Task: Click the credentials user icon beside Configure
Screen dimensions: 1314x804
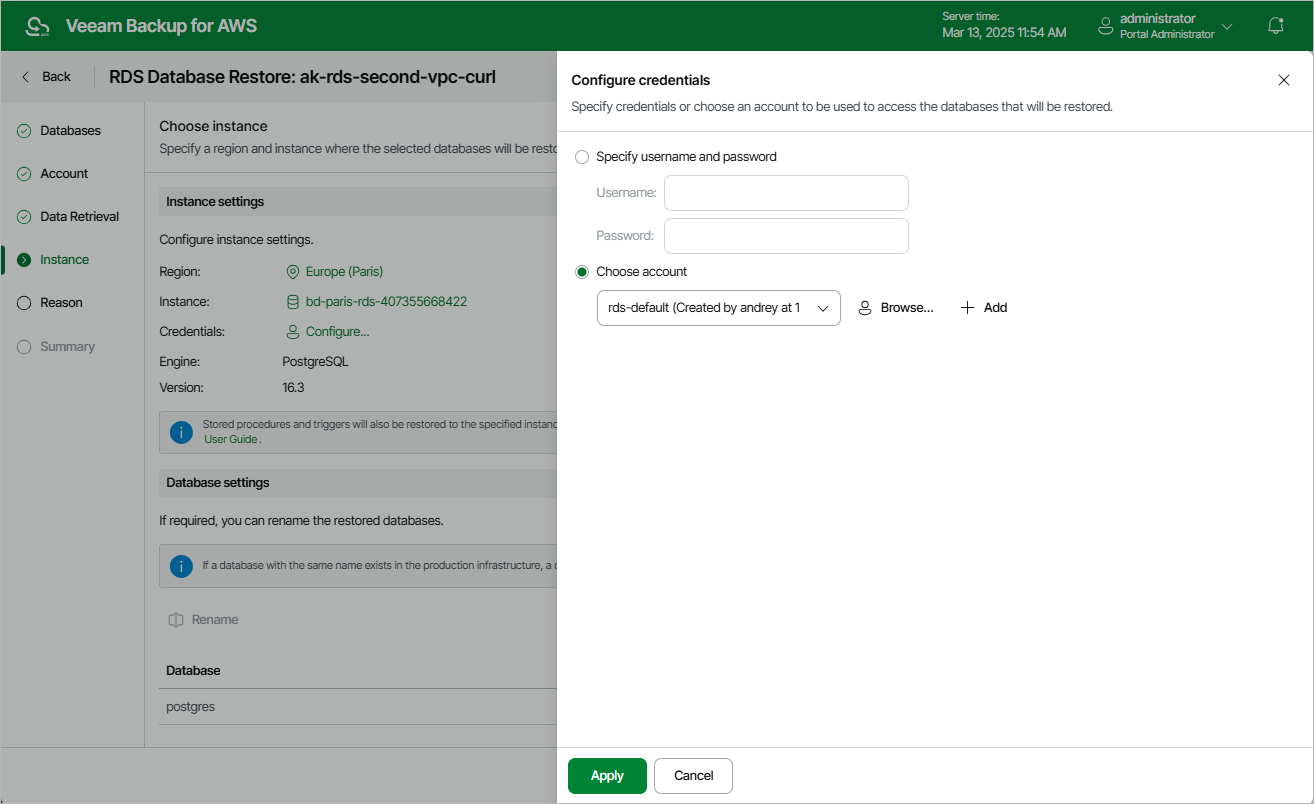Action: coord(293,332)
